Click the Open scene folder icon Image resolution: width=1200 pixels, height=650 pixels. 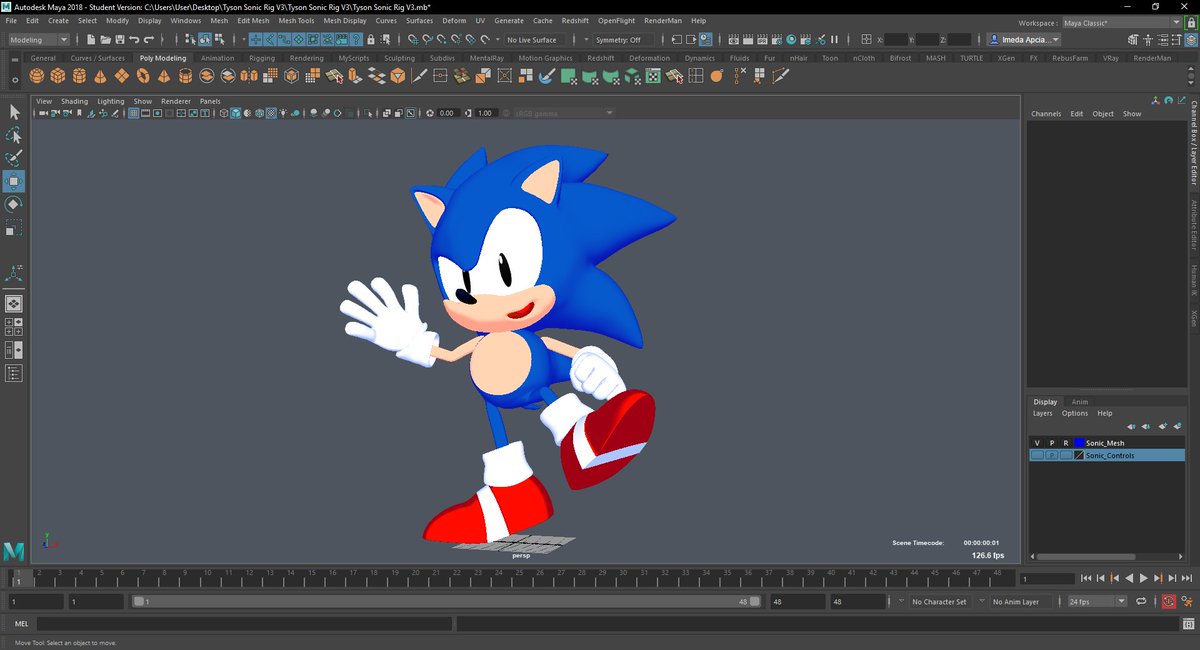[105, 40]
